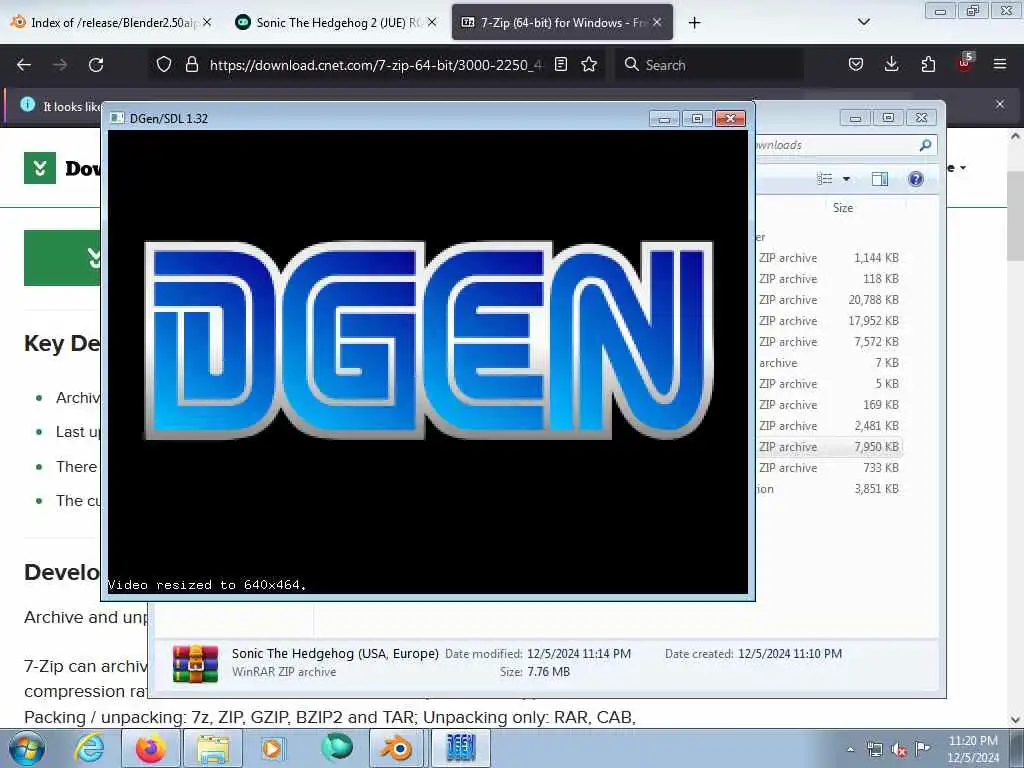Select the highlighted 7,950 KB ZIP archive row
1024x768 pixels.
pos(828,447)
